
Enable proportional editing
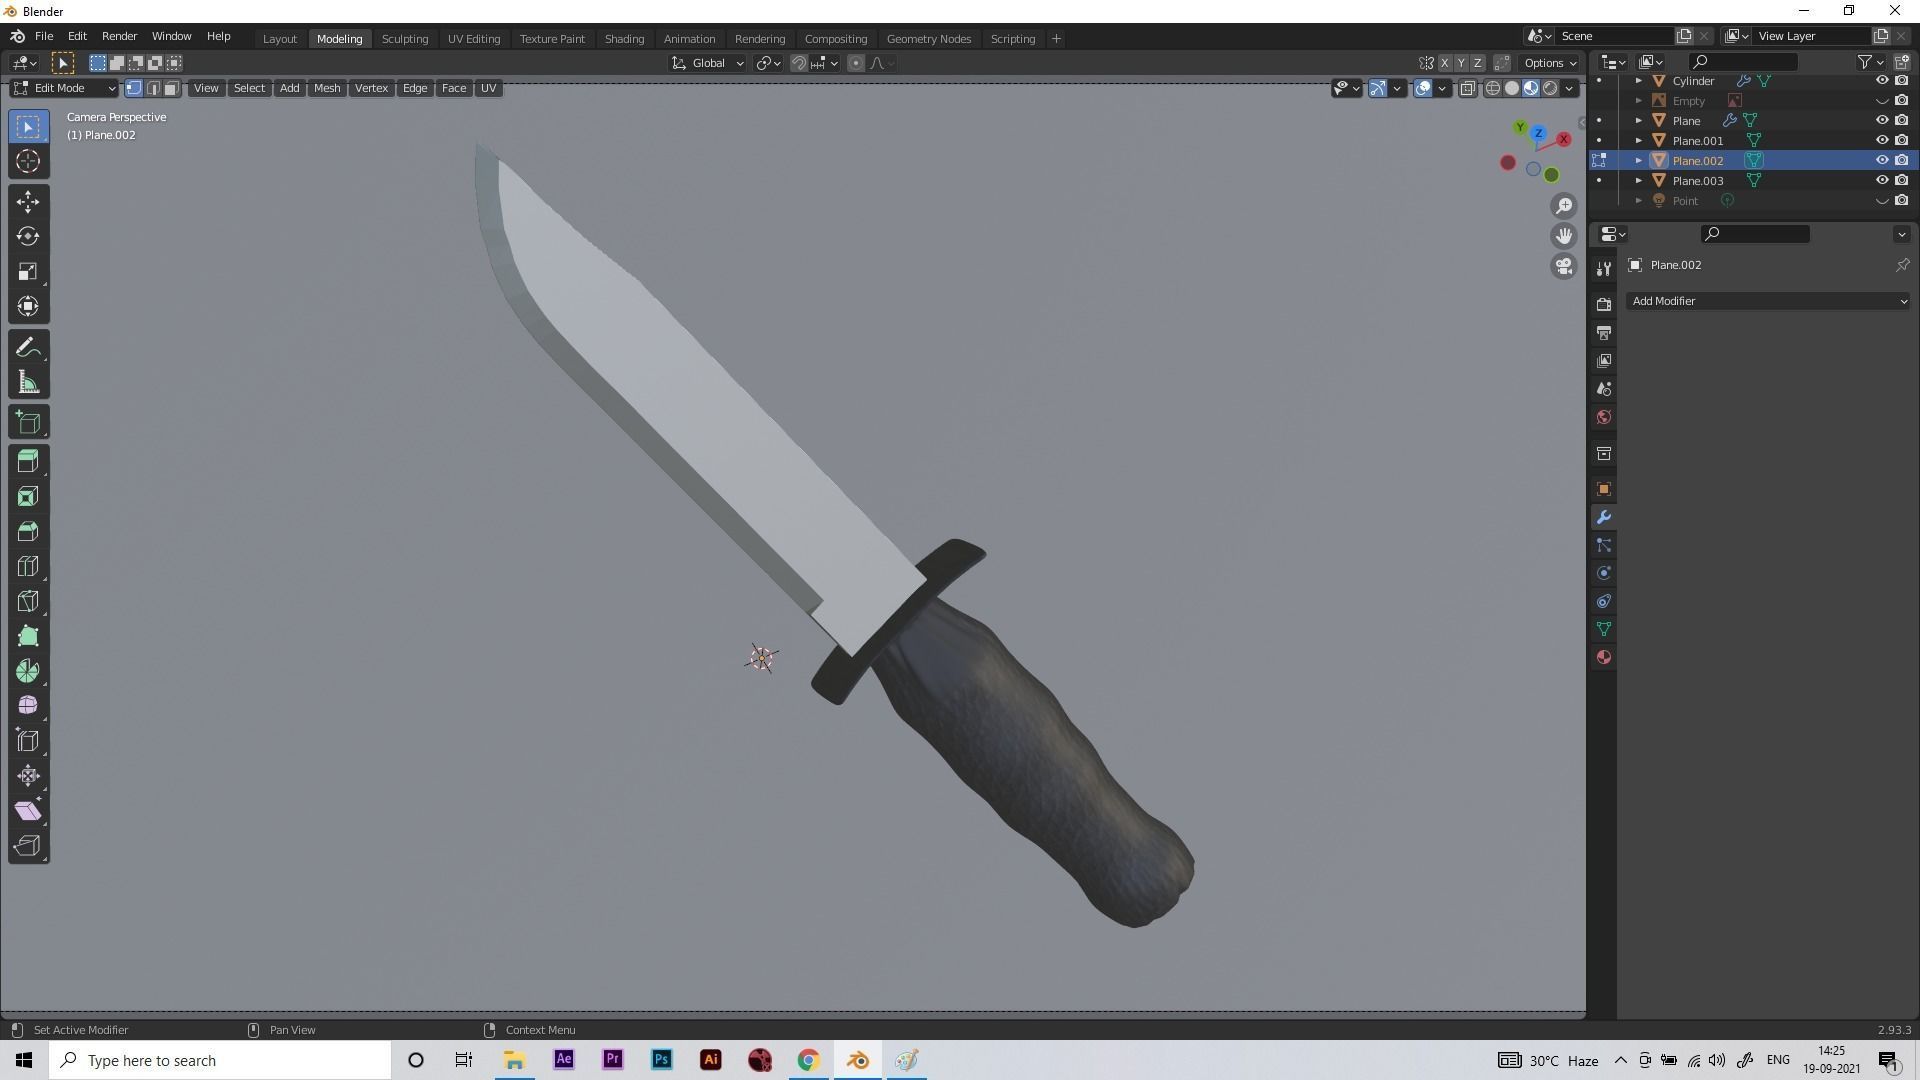coord(855,63)
